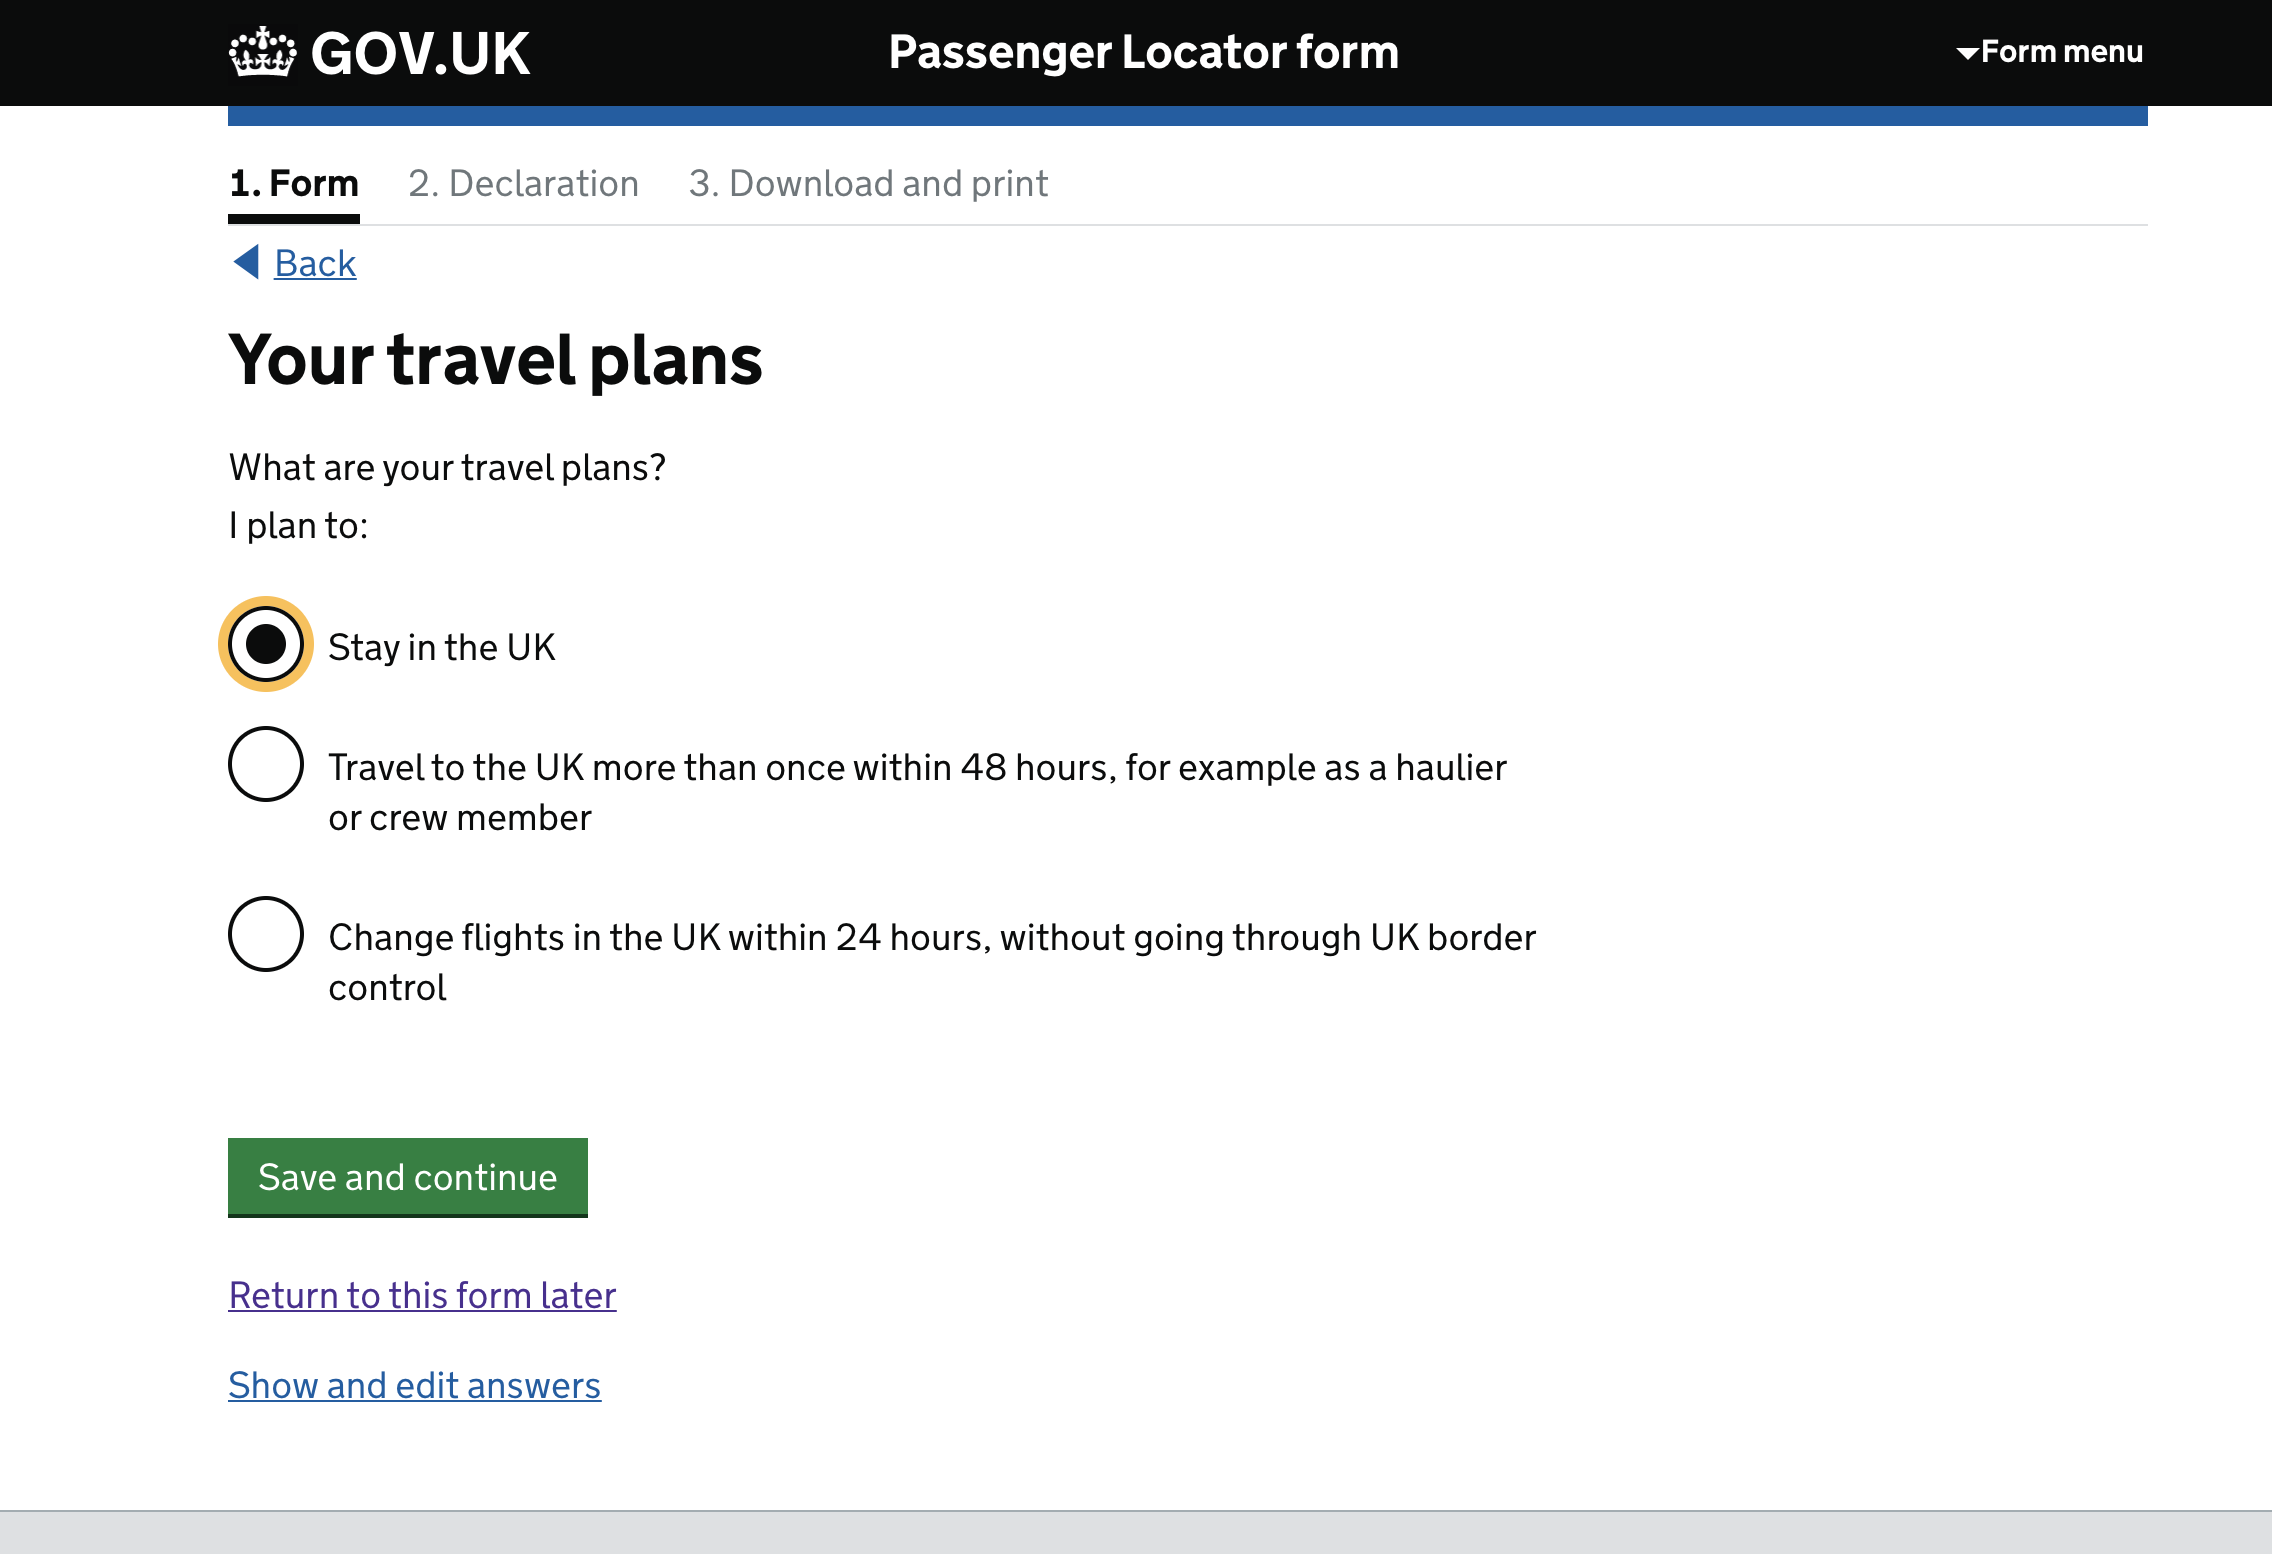The image size is (2272, 1554).
Task: Follow the Return to this form later link
Action: (422, 1296)
